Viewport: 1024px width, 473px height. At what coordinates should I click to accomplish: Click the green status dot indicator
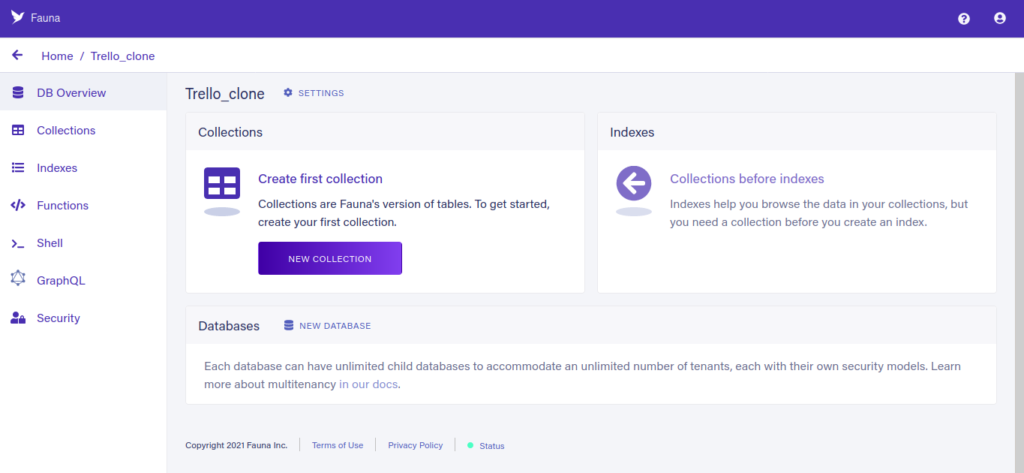(470, 446)
